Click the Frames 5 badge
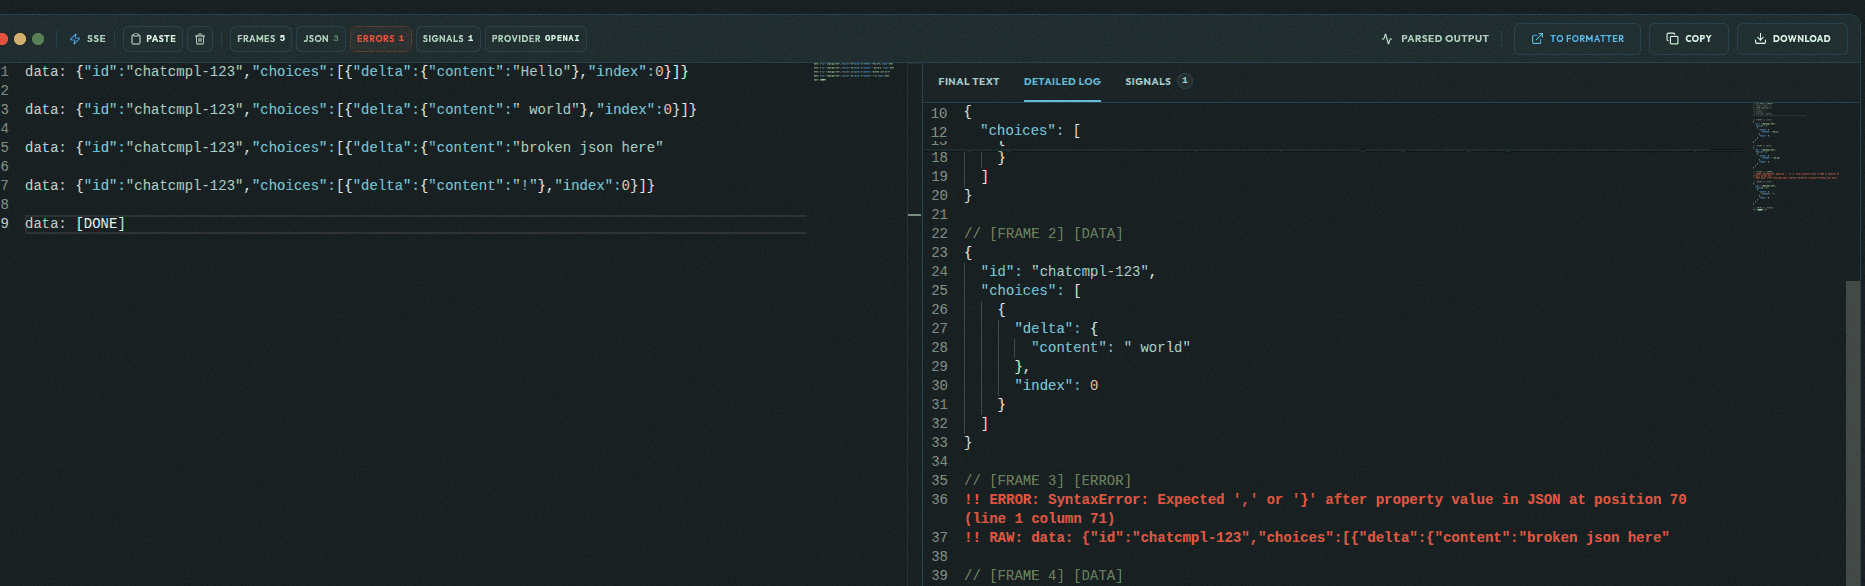This screenshot has width=1865, height=586. pyautogui.click(x=261, y=39)
